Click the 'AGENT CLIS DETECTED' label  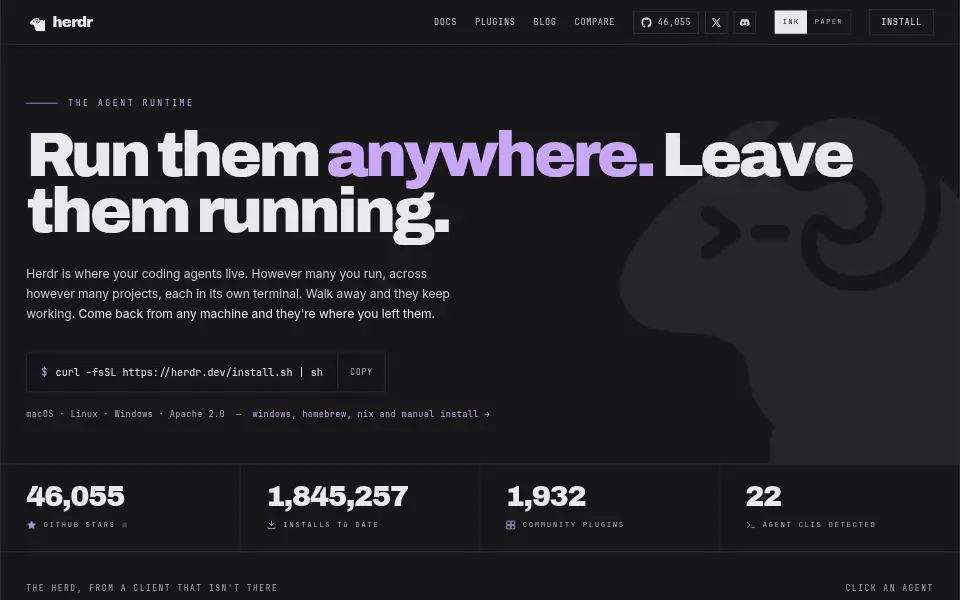[819, 525]
